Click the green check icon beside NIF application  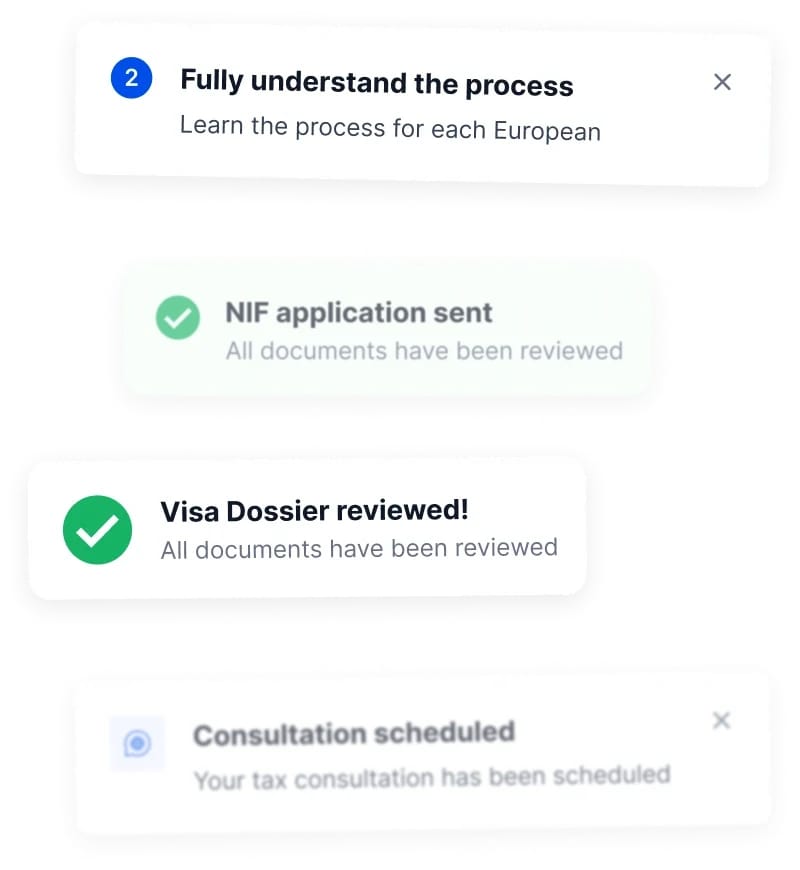click(x=177, y=318)
